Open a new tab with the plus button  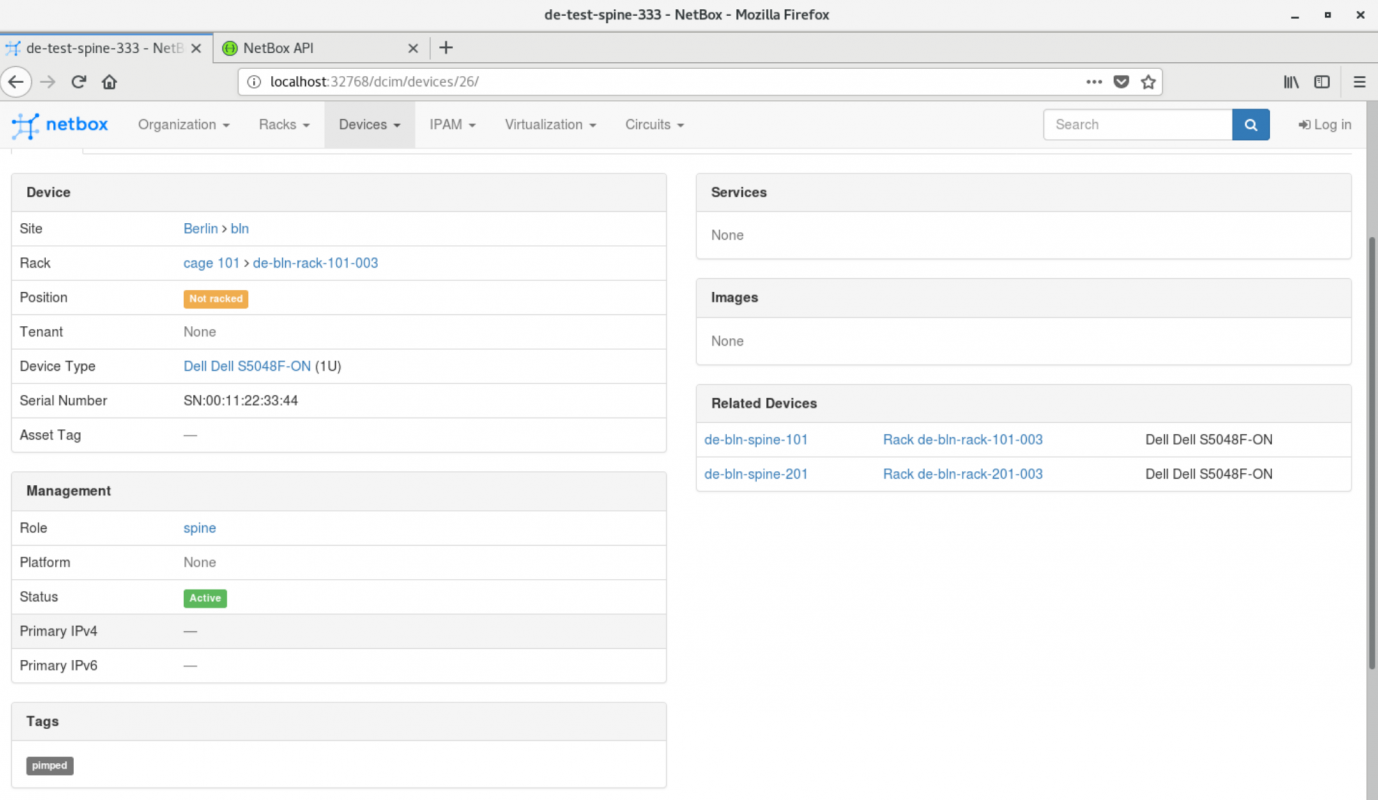coord(446,47)
